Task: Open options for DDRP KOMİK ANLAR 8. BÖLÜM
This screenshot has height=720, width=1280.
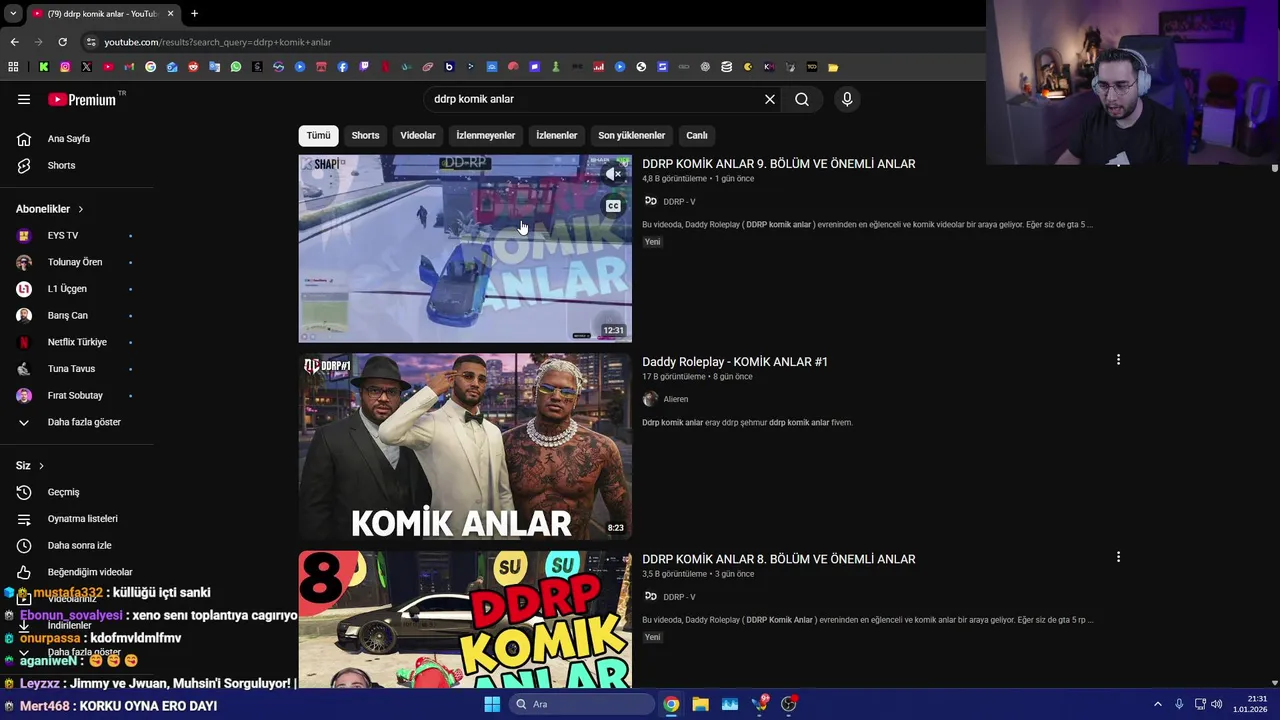Action: [x=1118, y=557]
